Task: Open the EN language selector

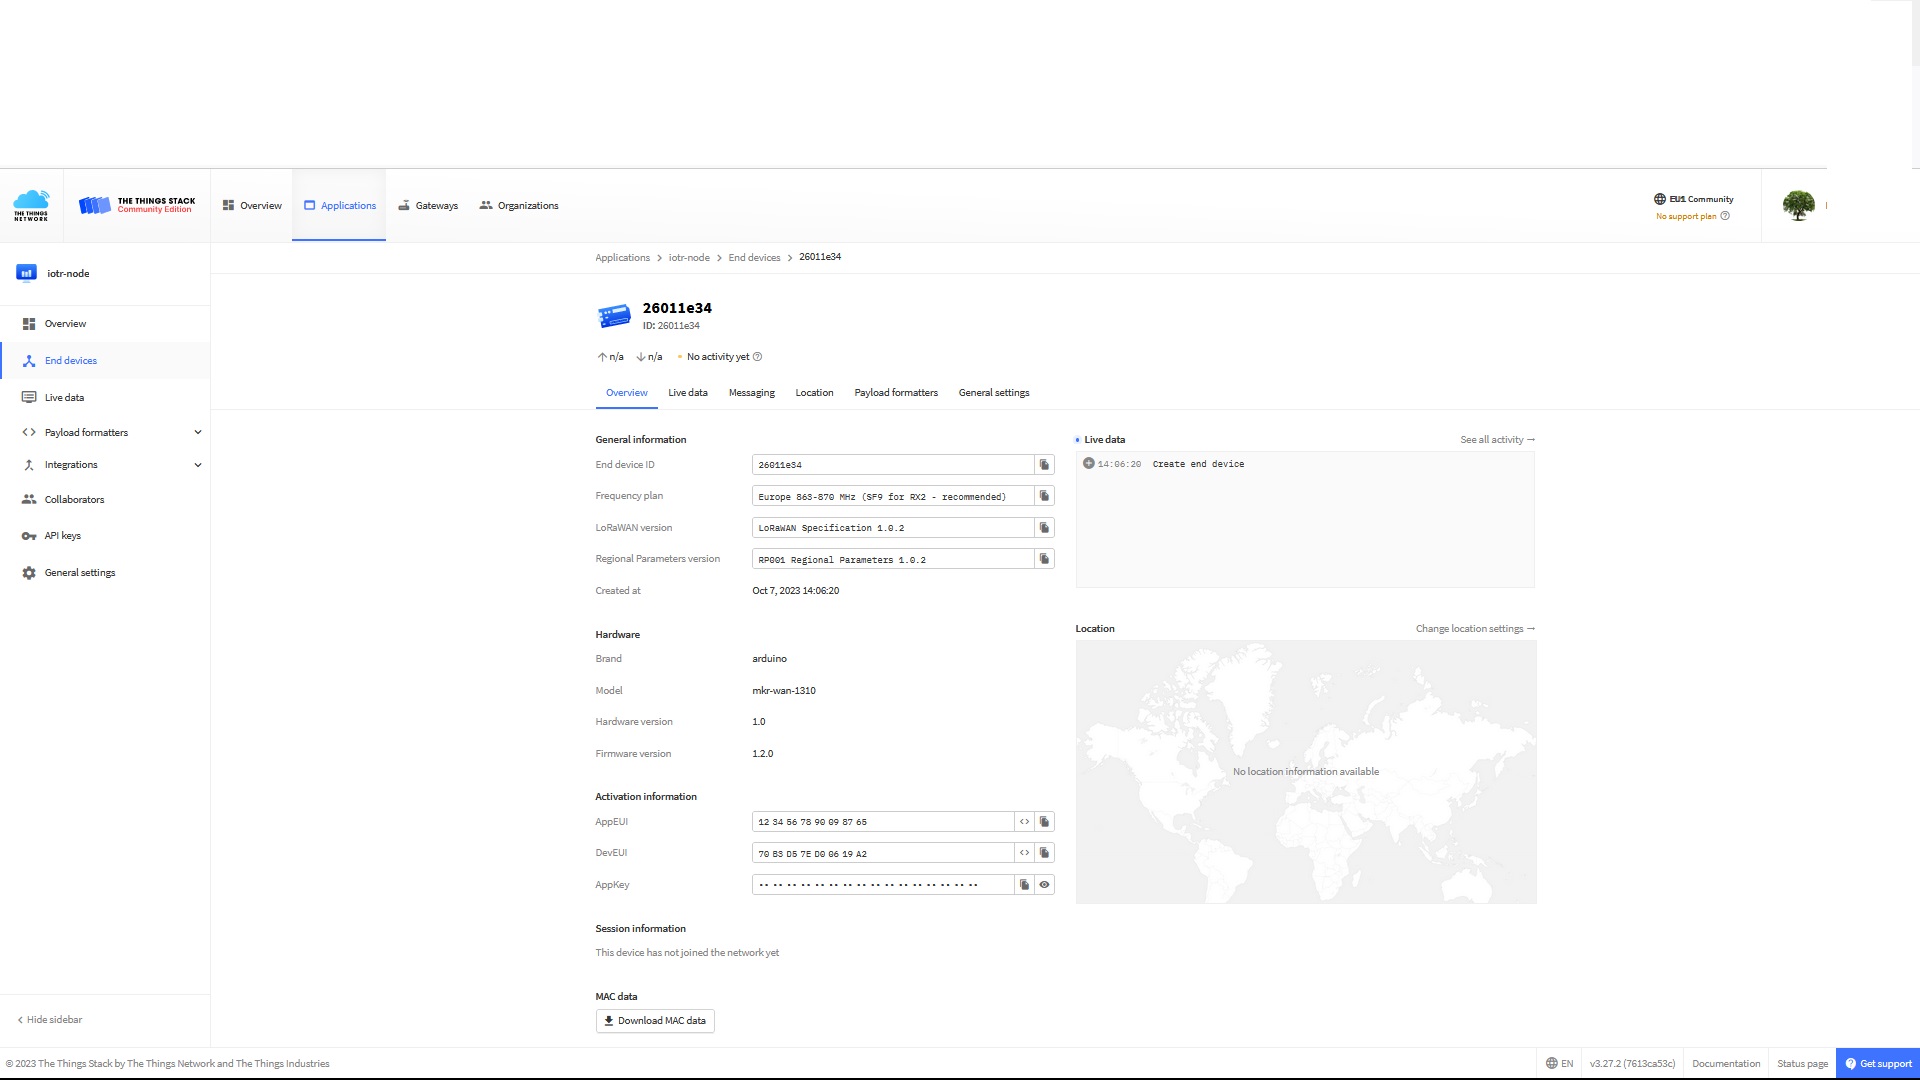Action: coord(1559,1064)
